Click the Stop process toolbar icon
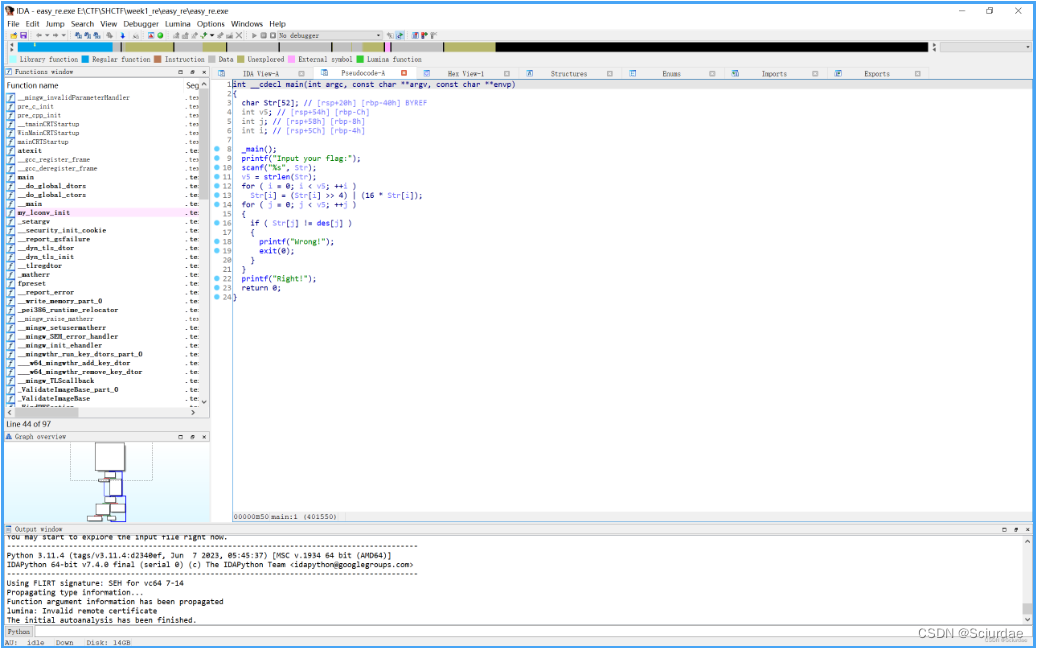 point(272,35)
